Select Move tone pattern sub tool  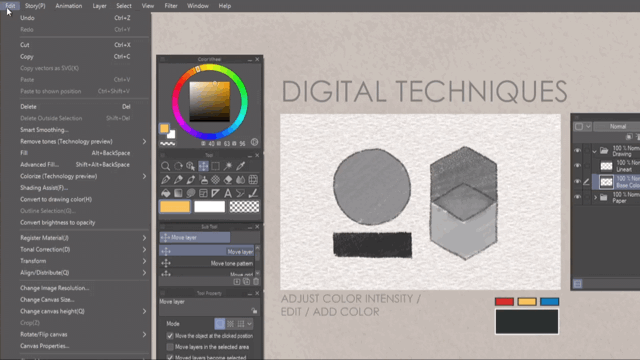207,263
